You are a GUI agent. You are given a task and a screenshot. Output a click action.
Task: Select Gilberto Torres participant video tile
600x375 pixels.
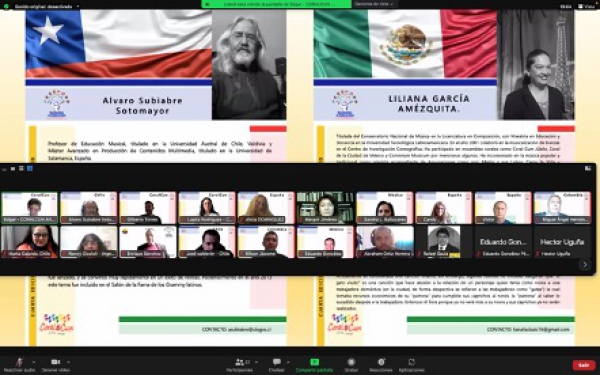coord(148,208)
